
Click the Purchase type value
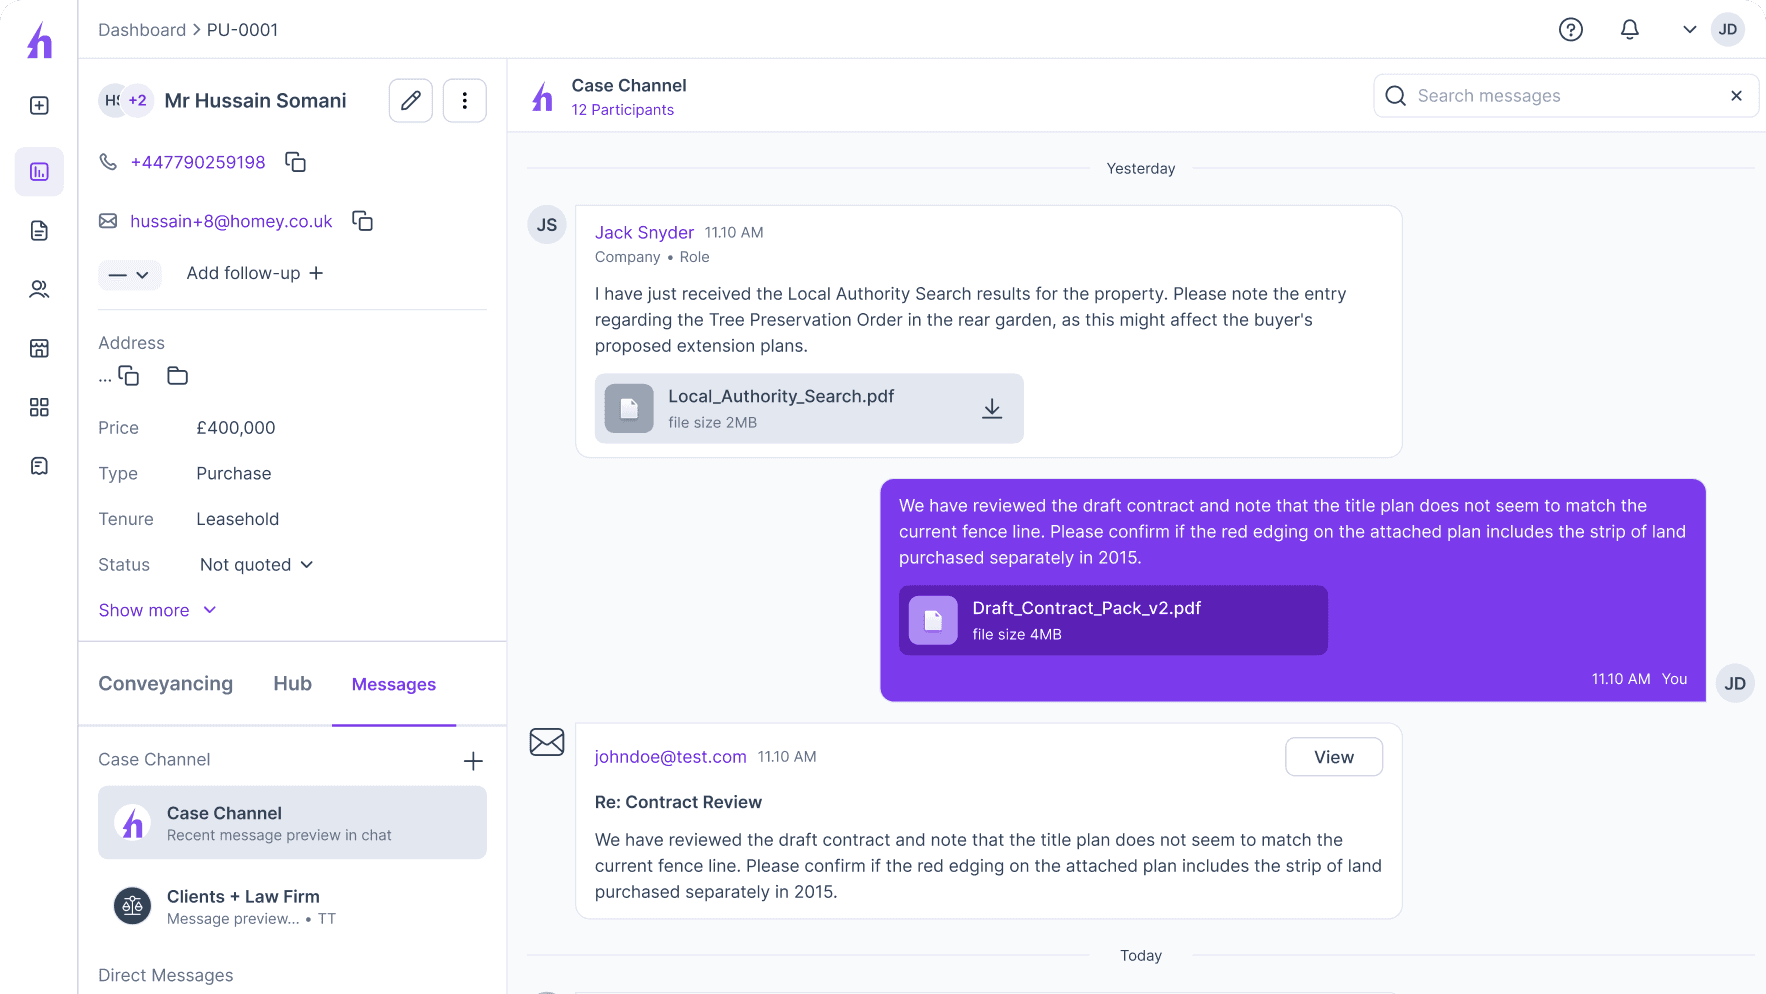(x=234, y=474)
